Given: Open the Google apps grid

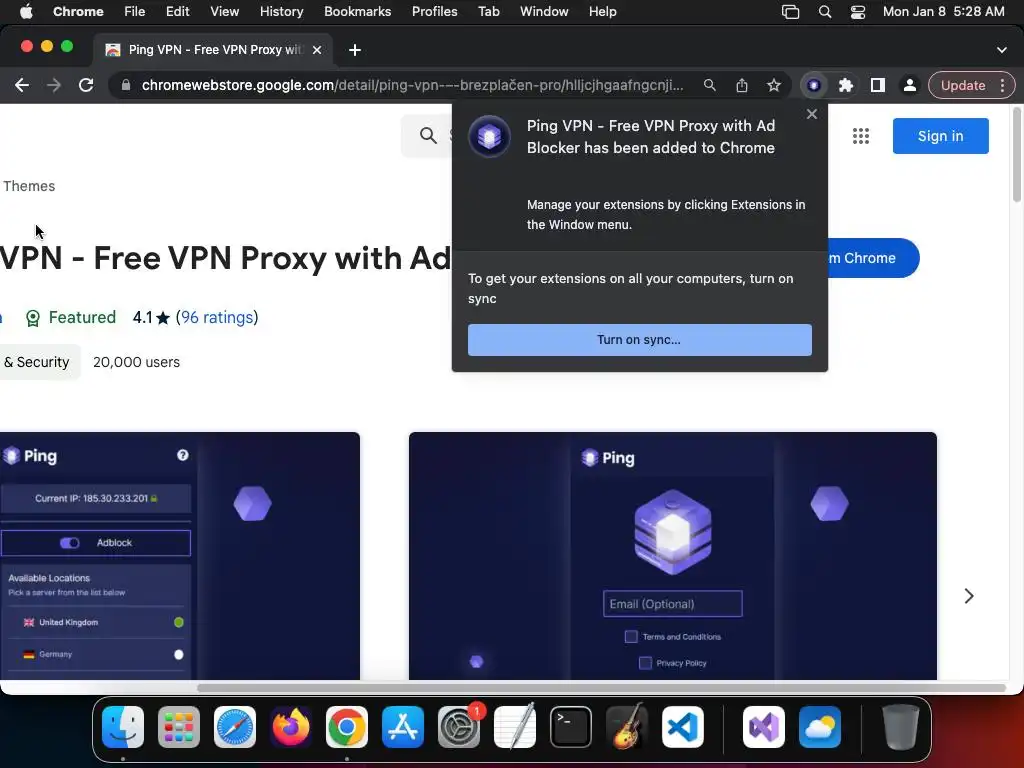Looking at the screenshot, I should pos(861,136).
